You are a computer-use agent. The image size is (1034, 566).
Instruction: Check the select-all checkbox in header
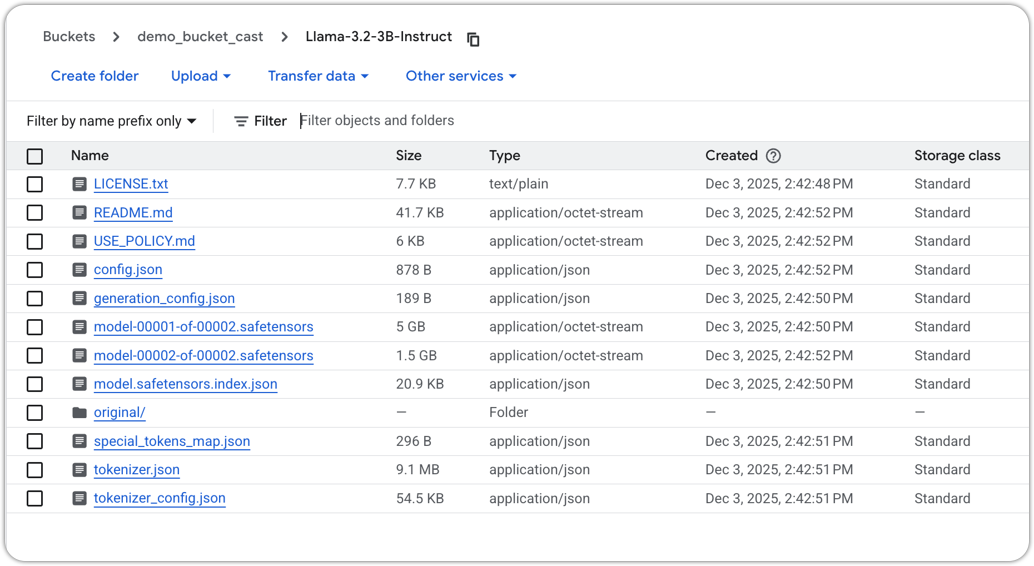(x=35, y=156)
